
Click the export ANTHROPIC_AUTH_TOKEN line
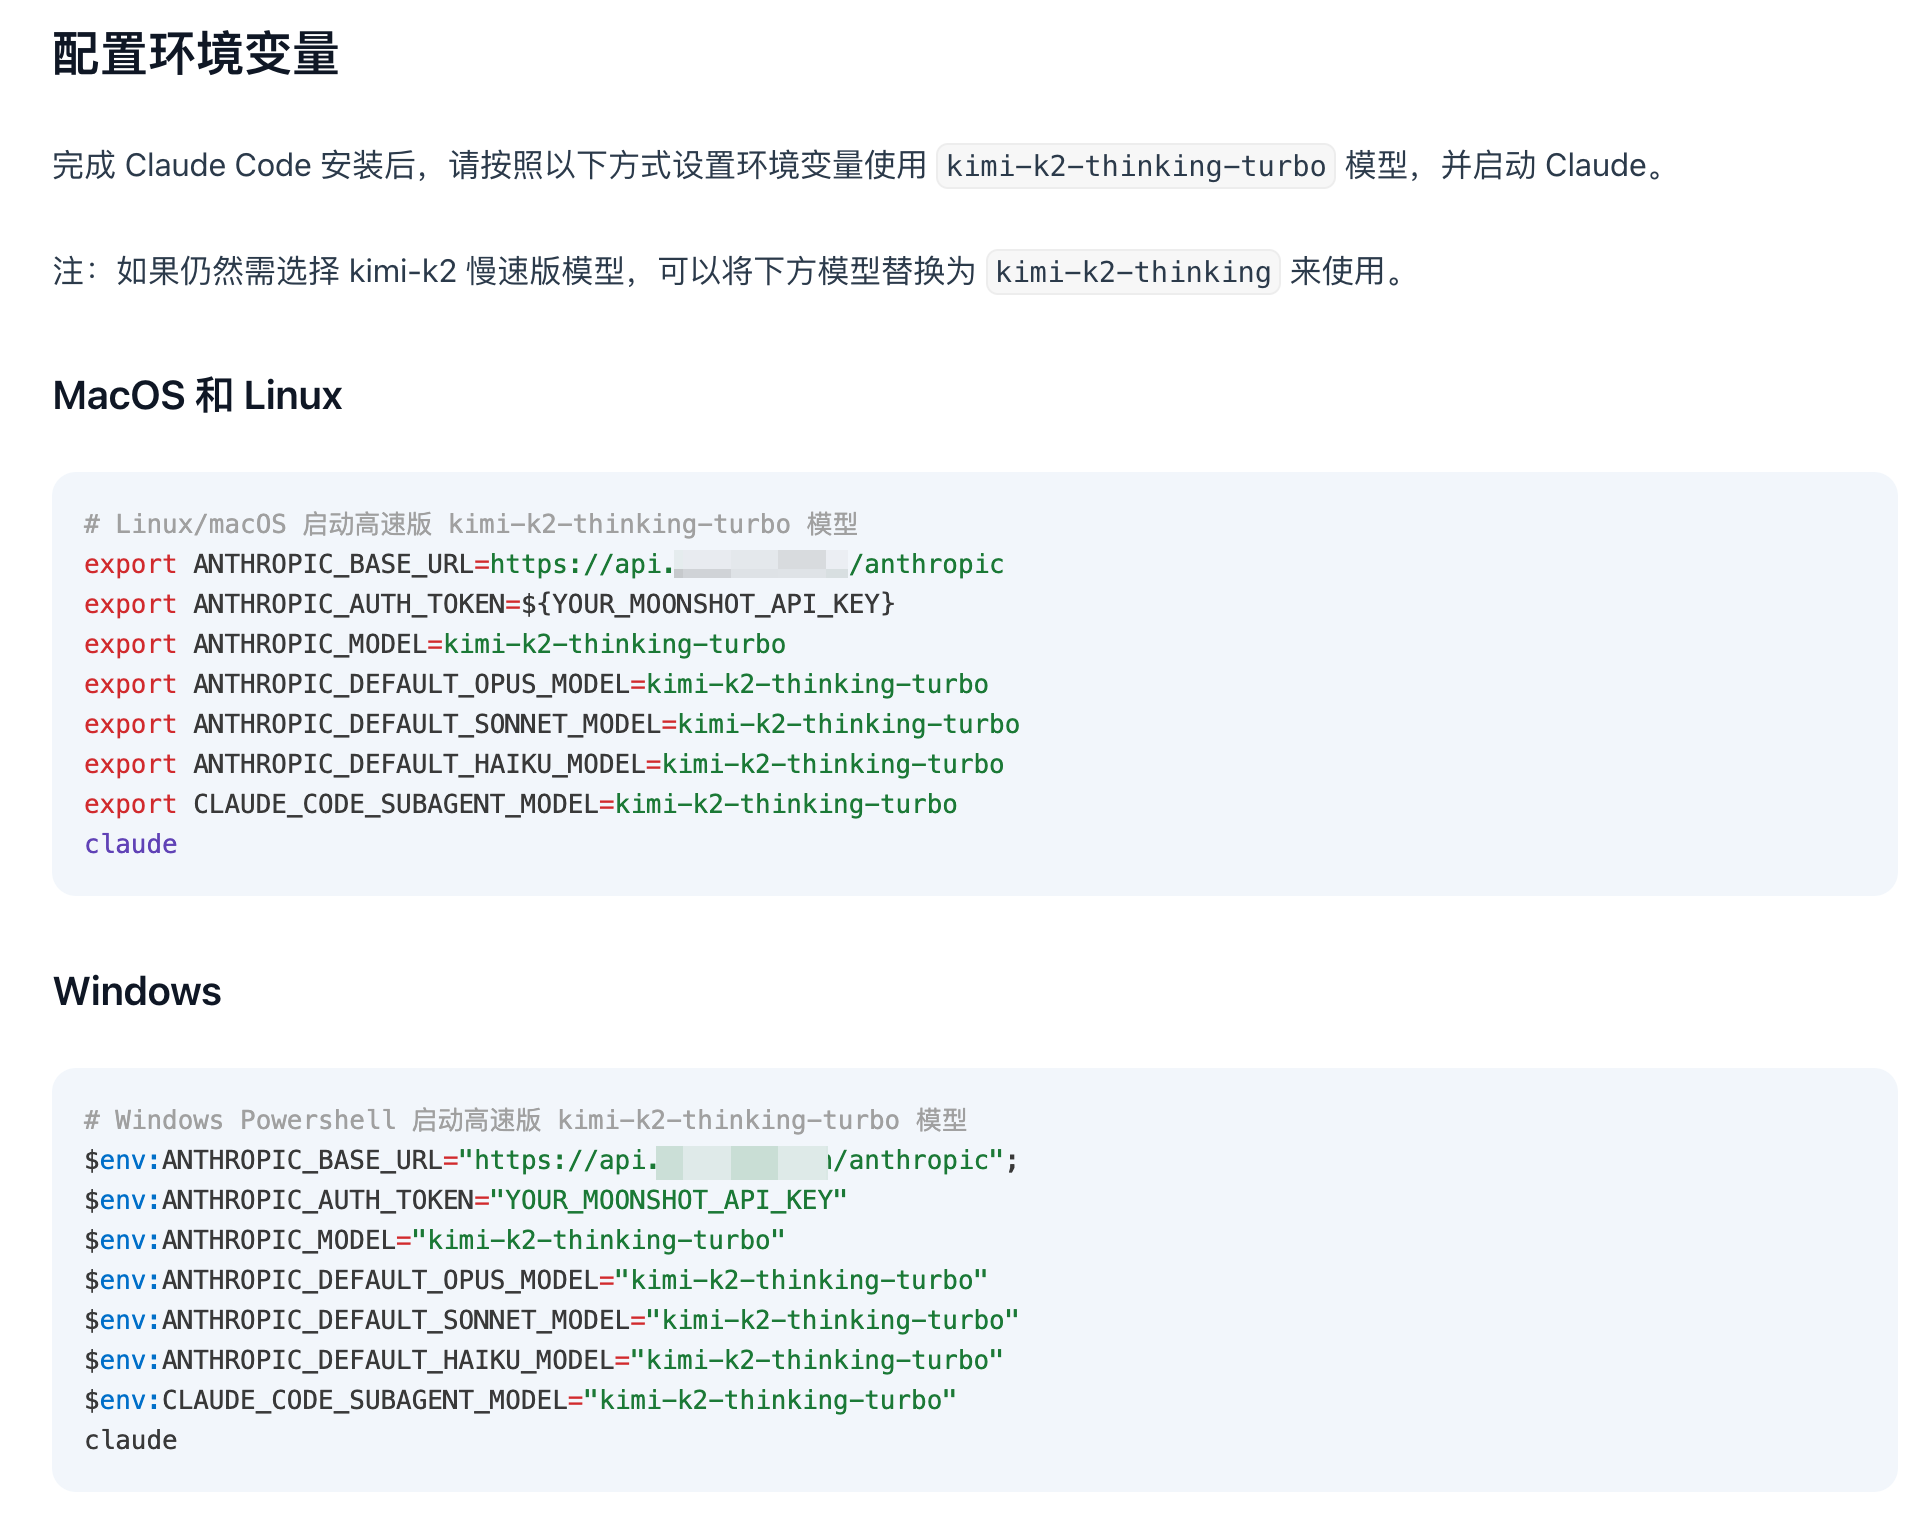tap(488, 604)
